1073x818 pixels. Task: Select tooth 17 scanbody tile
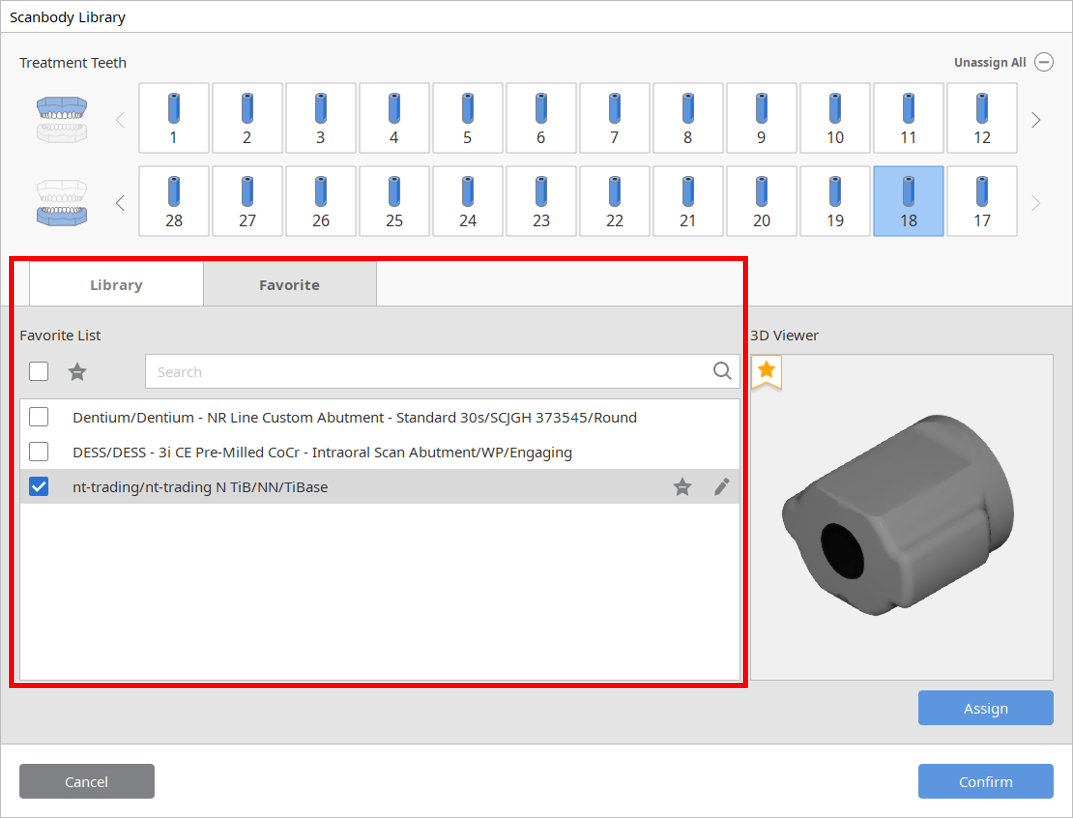[982, 201]
